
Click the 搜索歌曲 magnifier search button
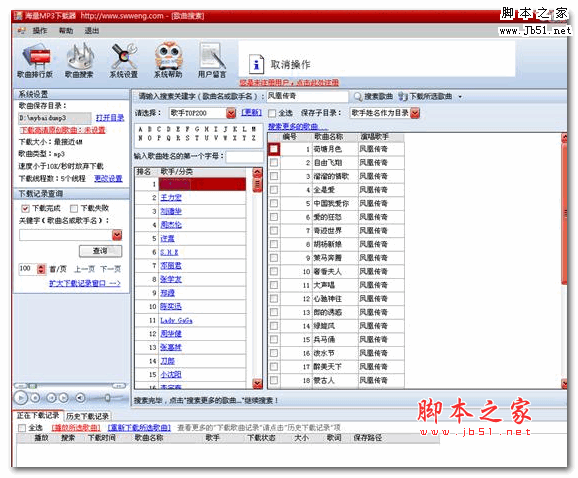click(374, 97)
